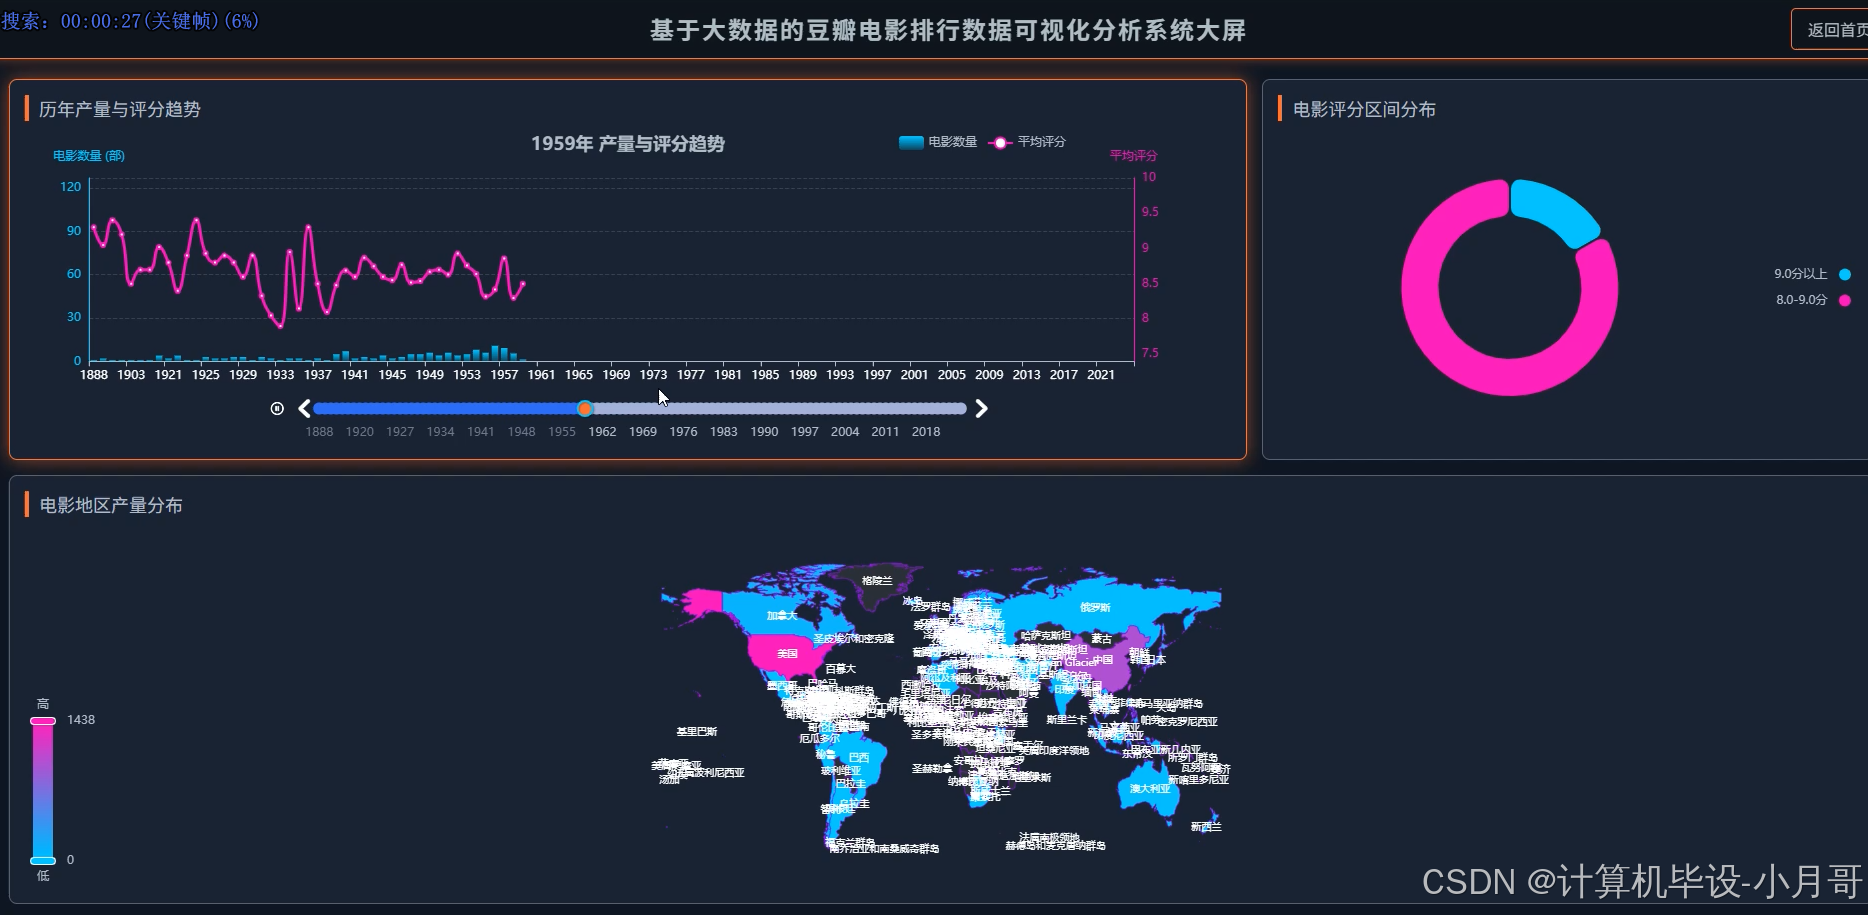1868x915 pixels.
Task: Click the left arrow on the year timeline
Action: (303, 408)
